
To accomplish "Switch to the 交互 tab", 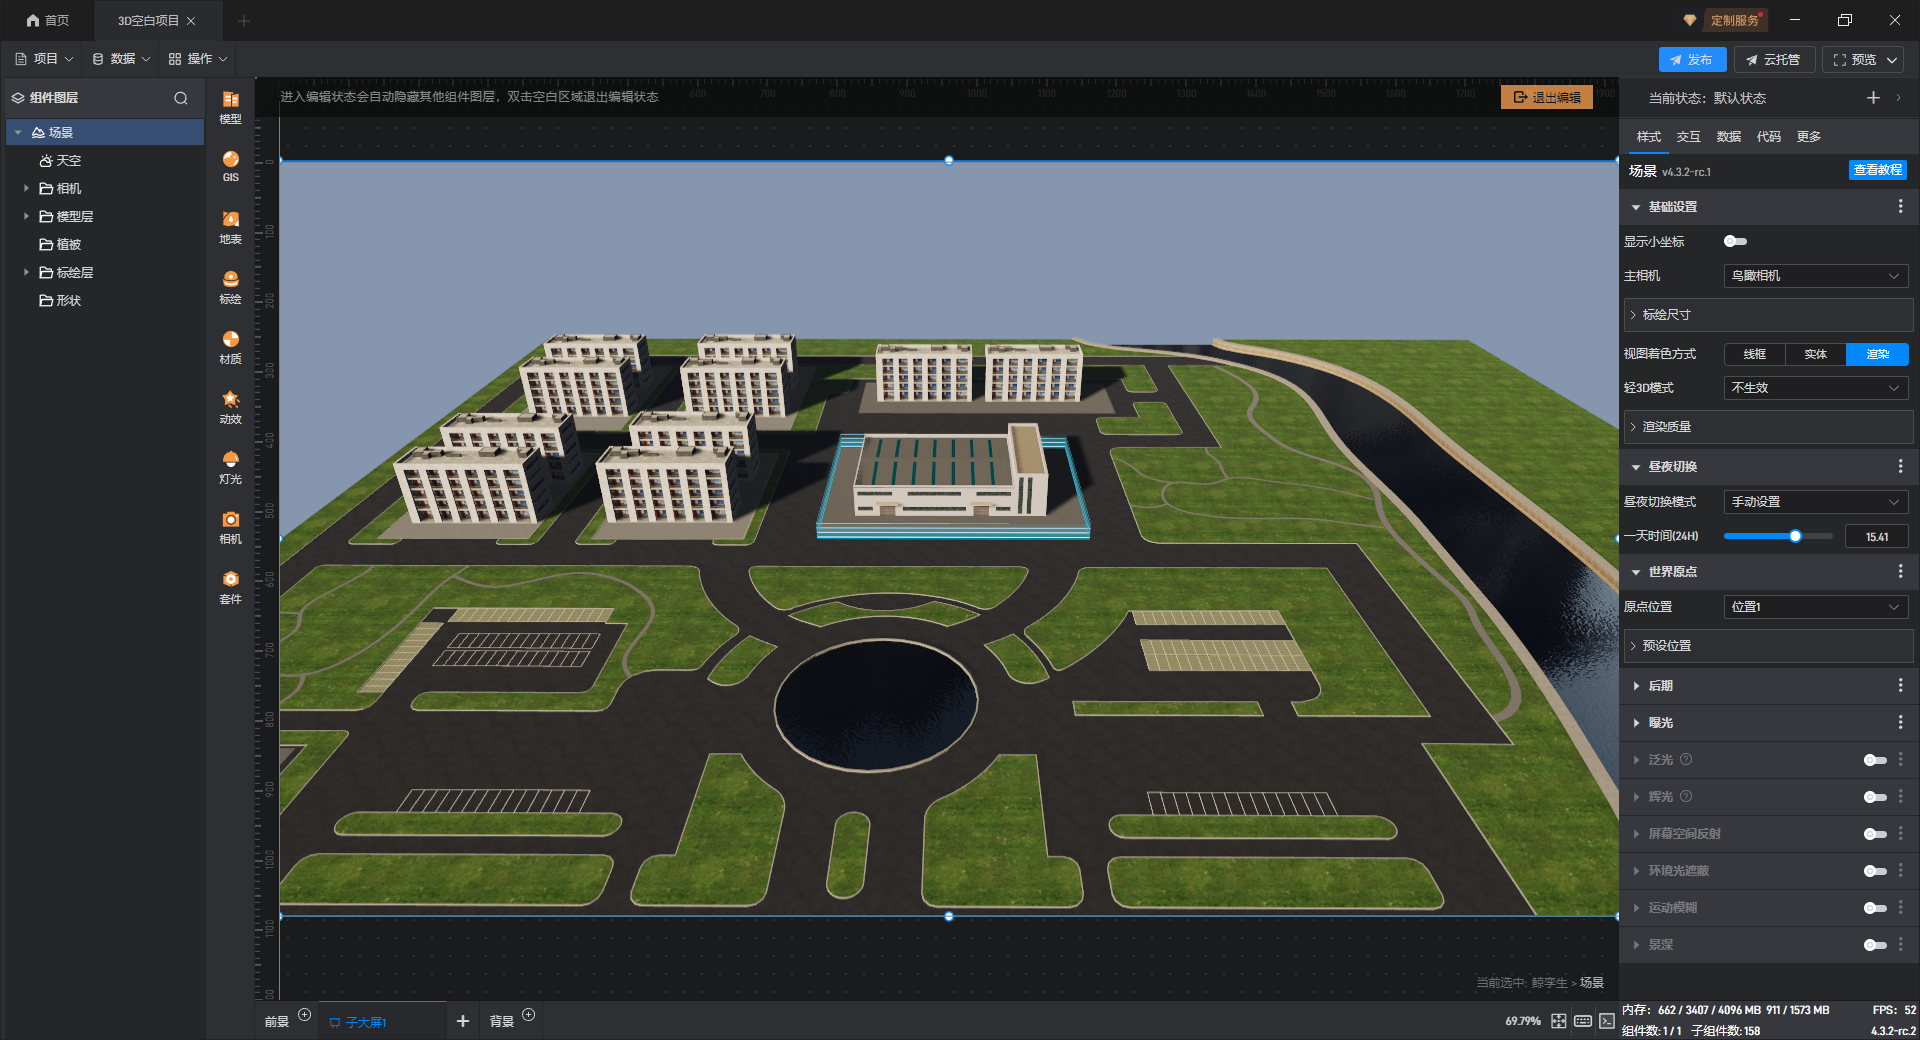I will point(1688,137).
